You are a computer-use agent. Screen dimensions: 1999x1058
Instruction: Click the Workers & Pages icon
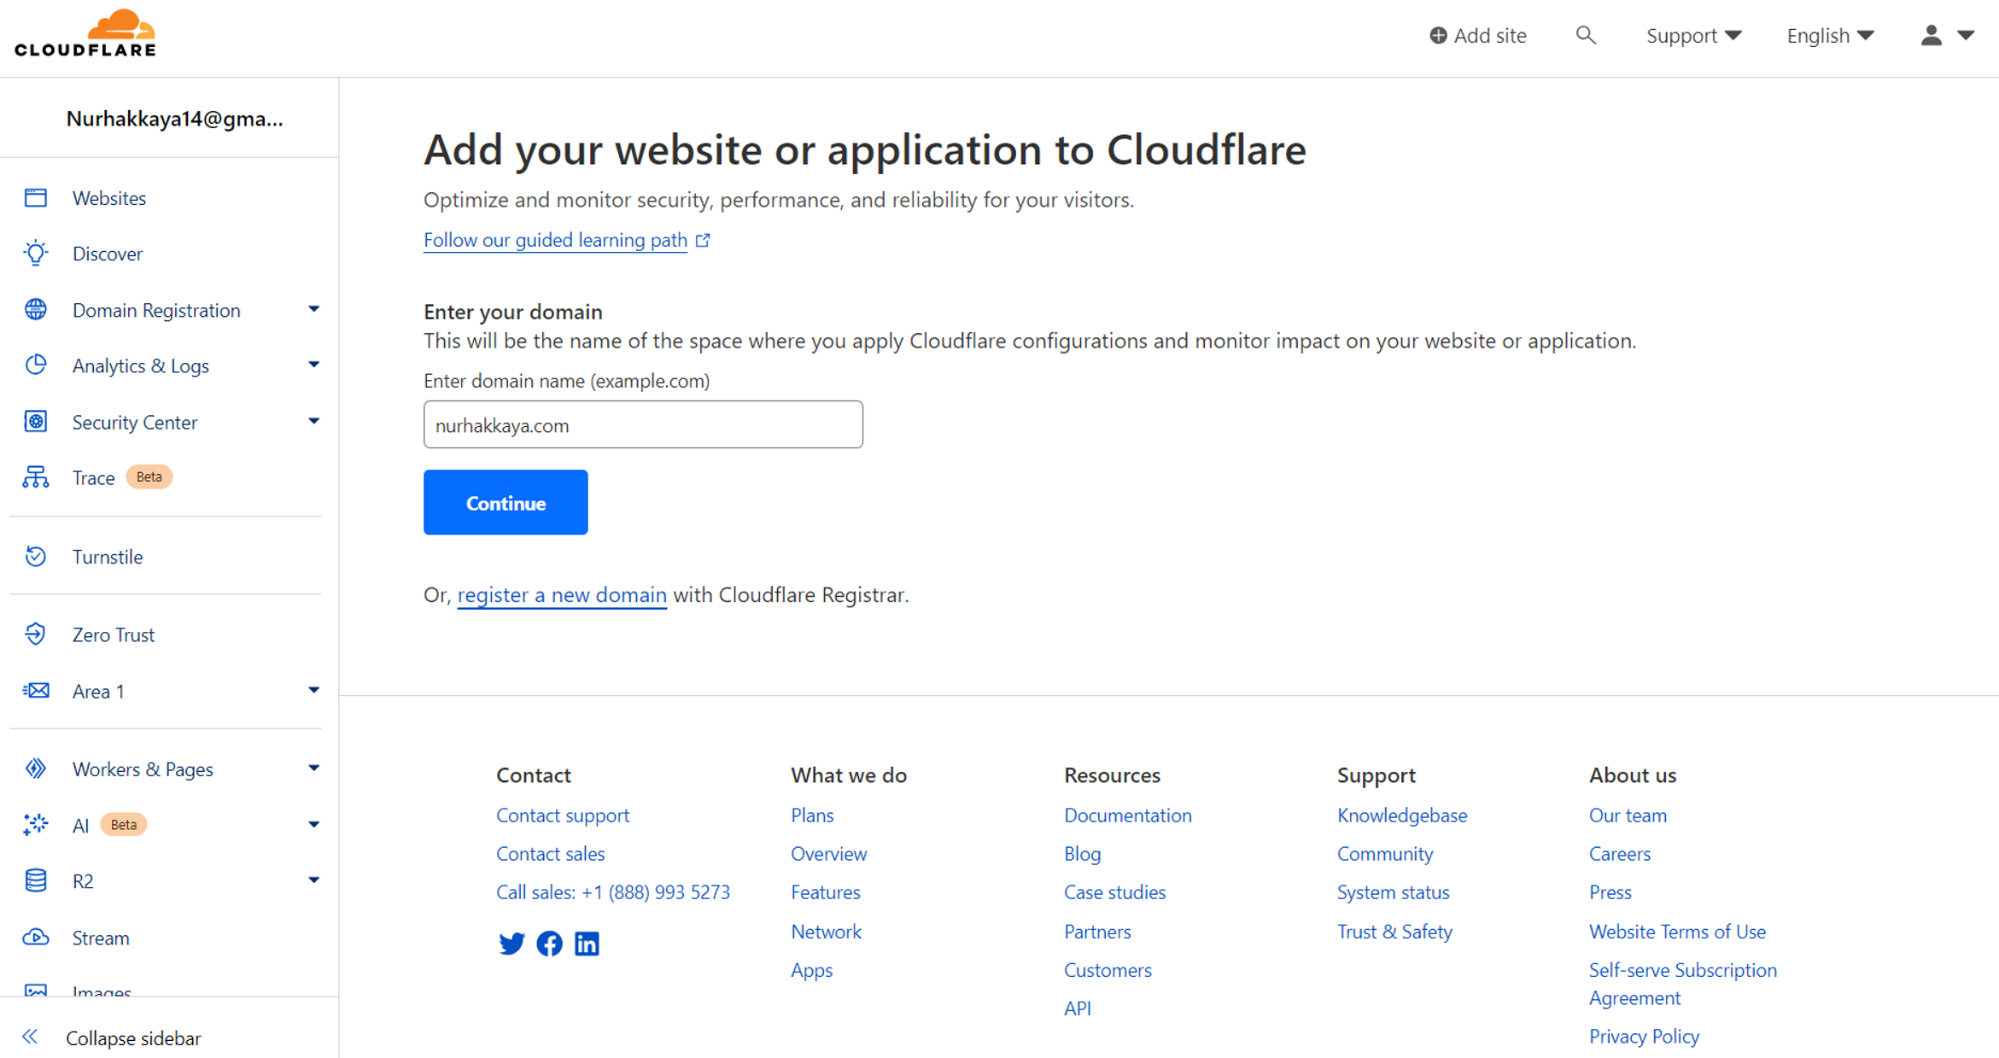click(x=36, y=769)
